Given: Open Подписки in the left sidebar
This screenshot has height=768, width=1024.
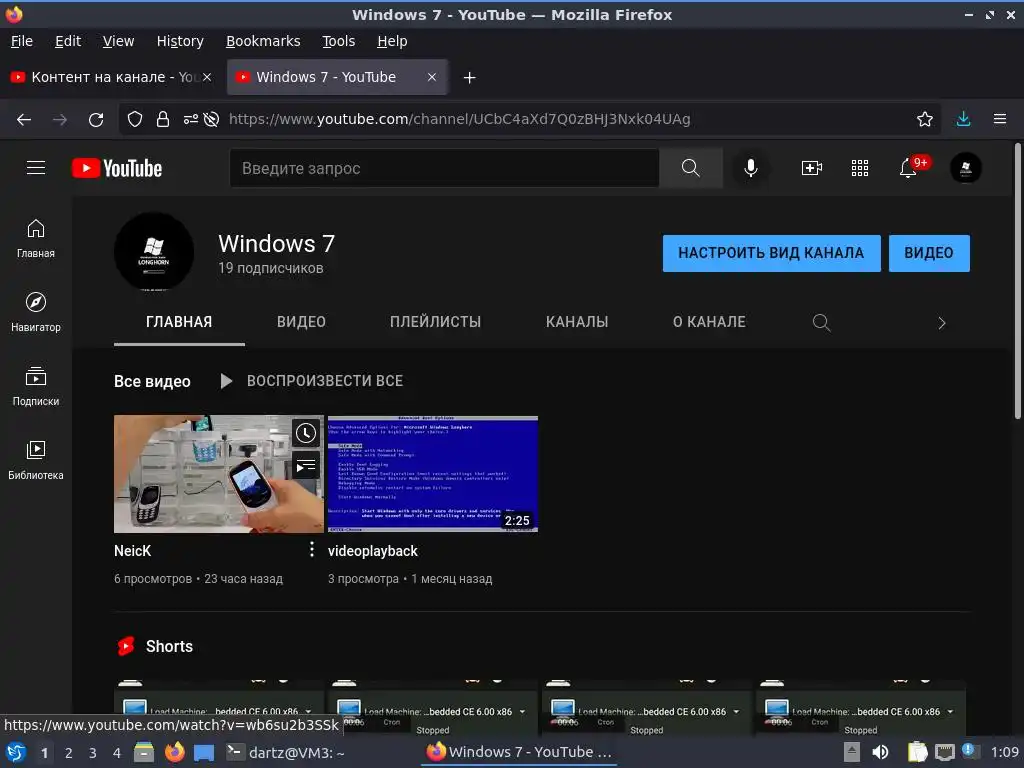Looking at the screenshot, I should pyautogui.click(x=36, y=386).
